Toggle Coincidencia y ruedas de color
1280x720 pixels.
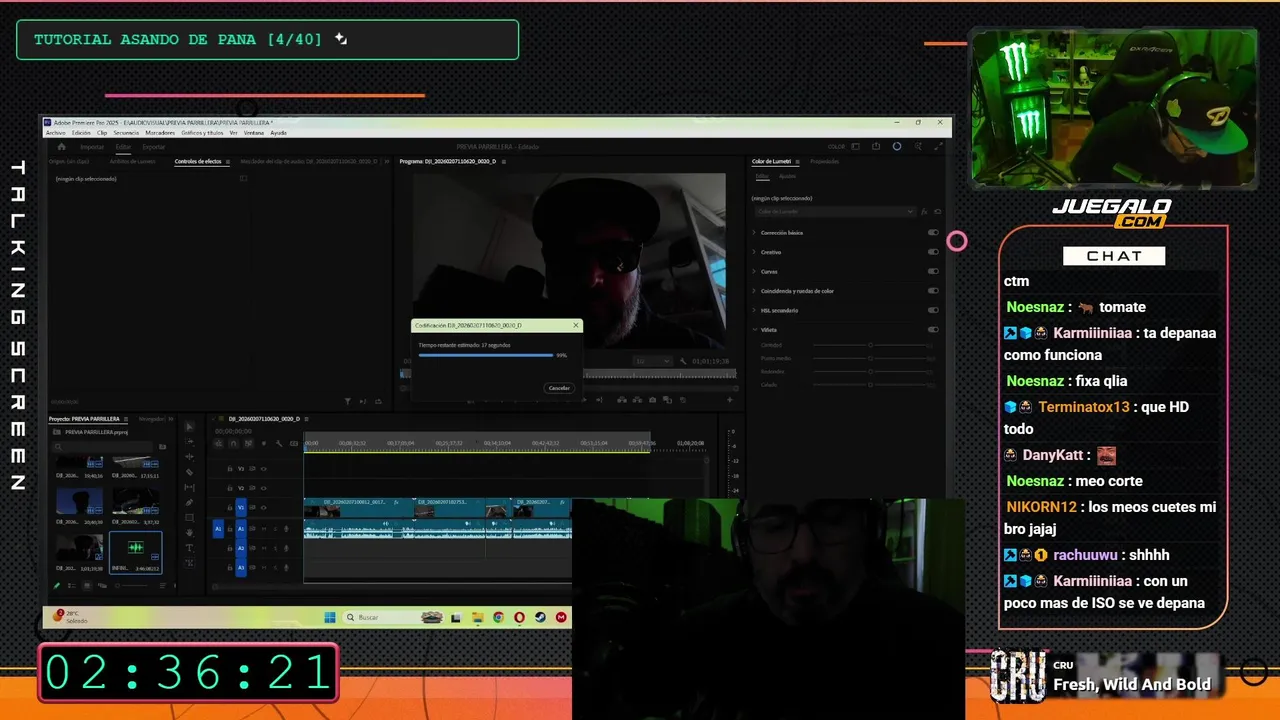(933, 291)
